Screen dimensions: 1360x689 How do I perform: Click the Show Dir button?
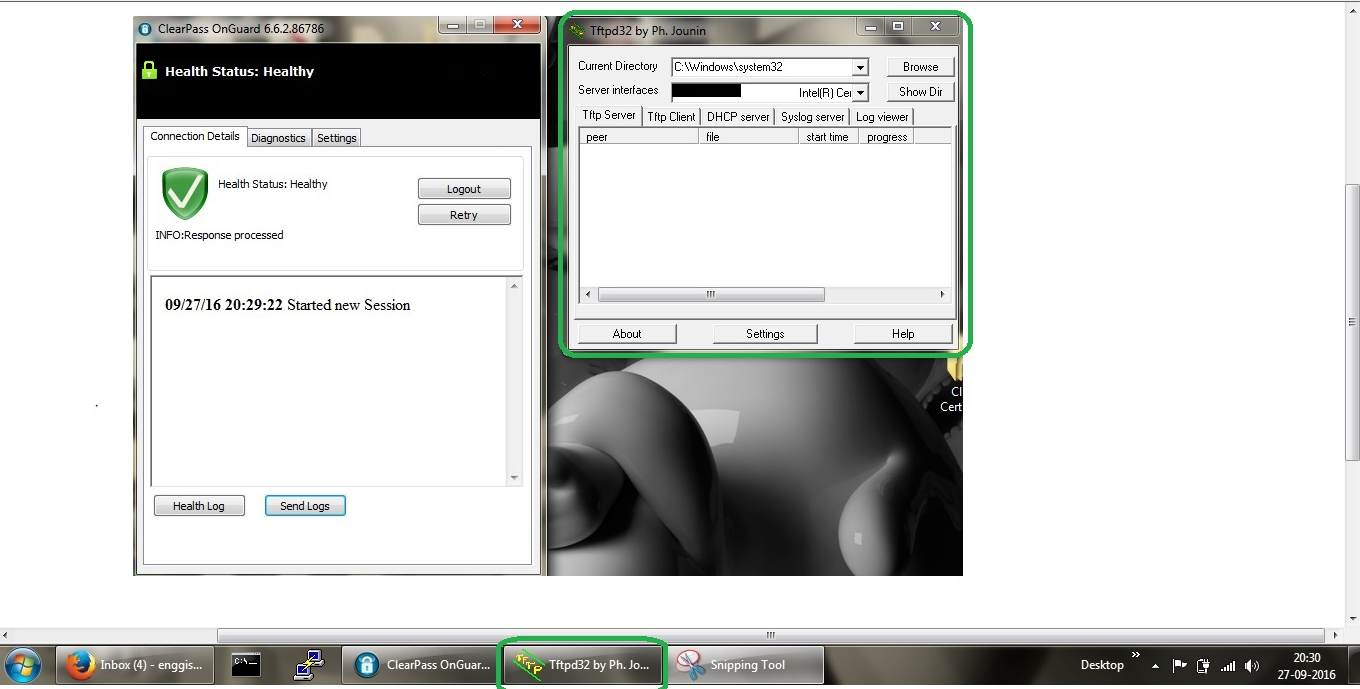(x=921, y=92)
